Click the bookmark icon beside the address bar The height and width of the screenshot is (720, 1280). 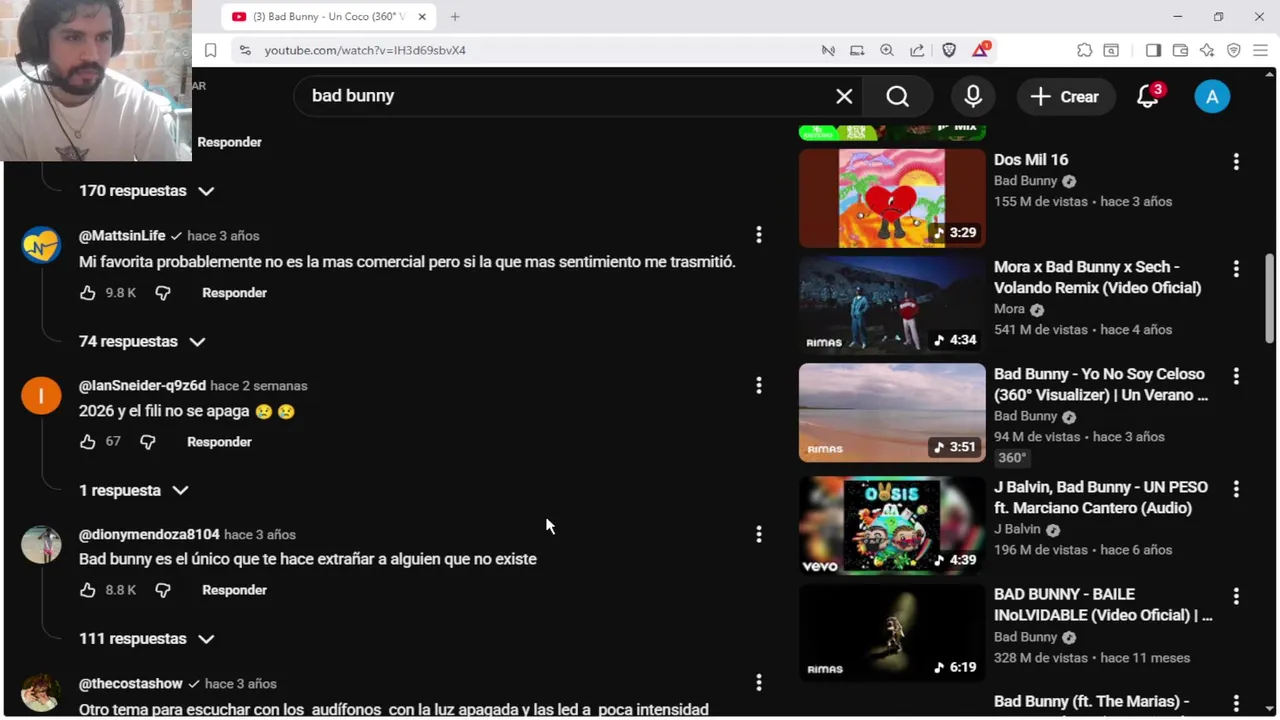[x=210, y=50]
